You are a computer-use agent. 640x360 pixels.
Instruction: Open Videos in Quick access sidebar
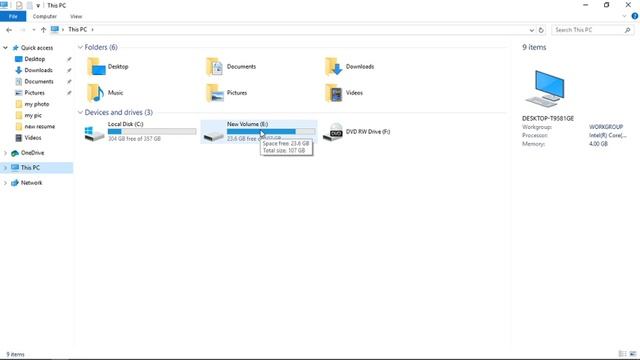(x=33, y=138)
